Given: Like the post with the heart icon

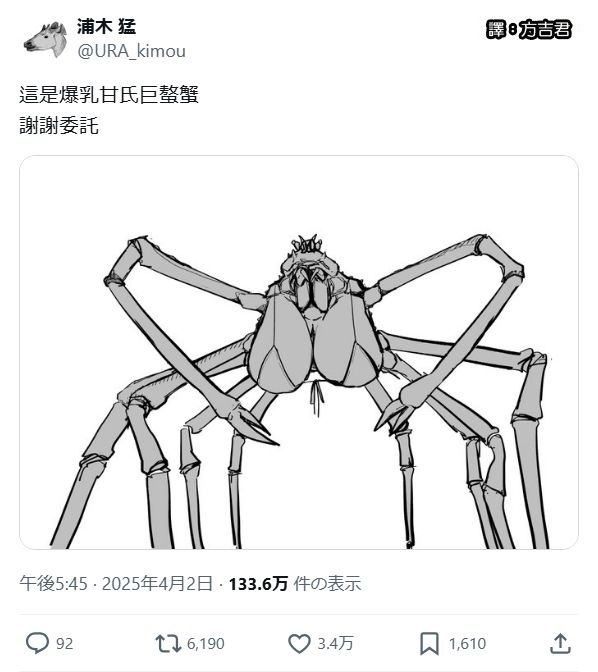Looking at the screenshot, I should click(299, 644).
